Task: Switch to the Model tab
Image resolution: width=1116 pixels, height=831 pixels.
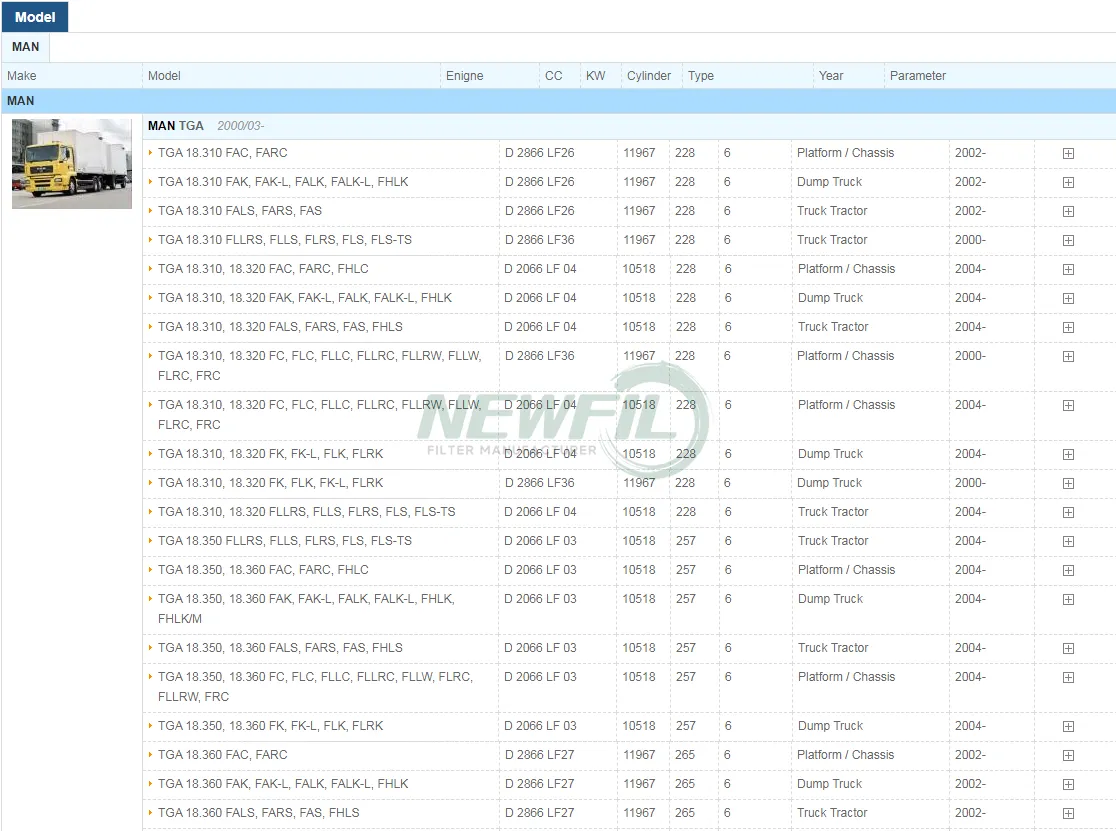Action: click(35, 17)
